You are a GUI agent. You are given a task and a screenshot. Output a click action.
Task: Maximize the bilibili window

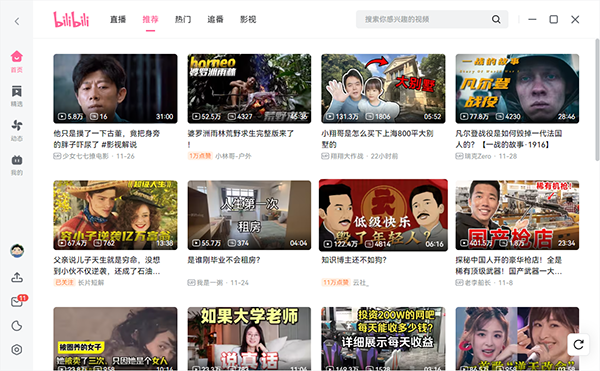[553, 20]
